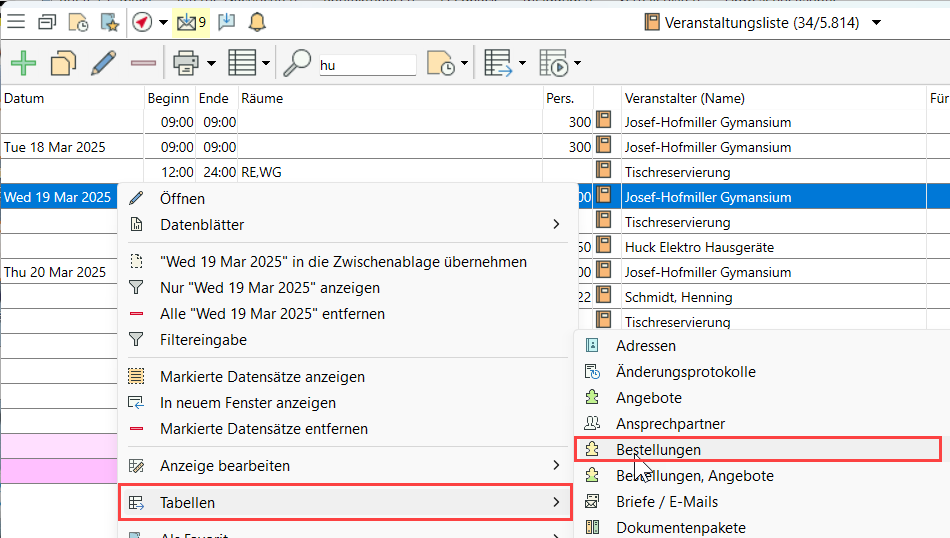Viewport: 950px width, 538px height.
Task: Open the printer dropdown arrow
Action: pyautogui.click(x=211, y=65)
